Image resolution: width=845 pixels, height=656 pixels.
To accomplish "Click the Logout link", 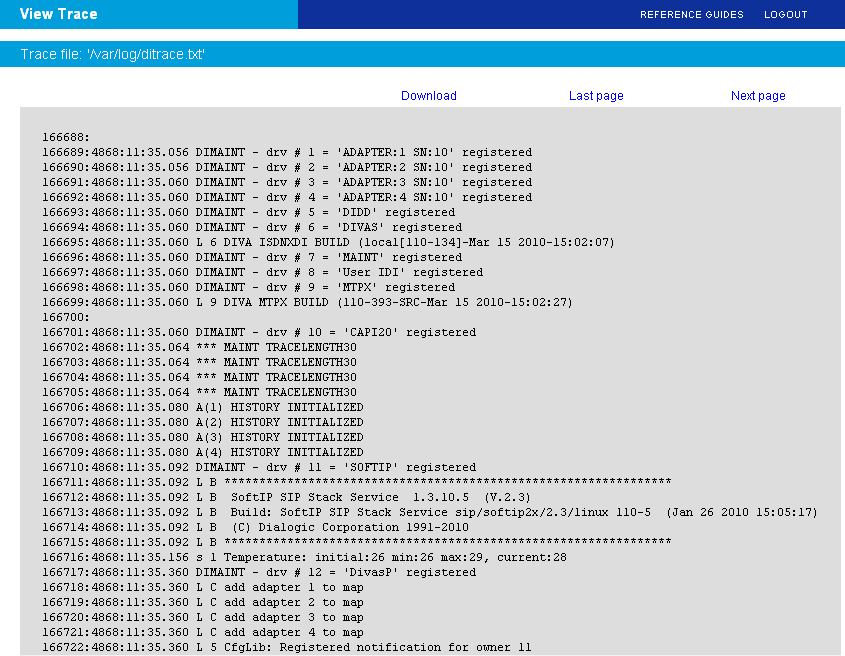I will (x=785, y=15).
